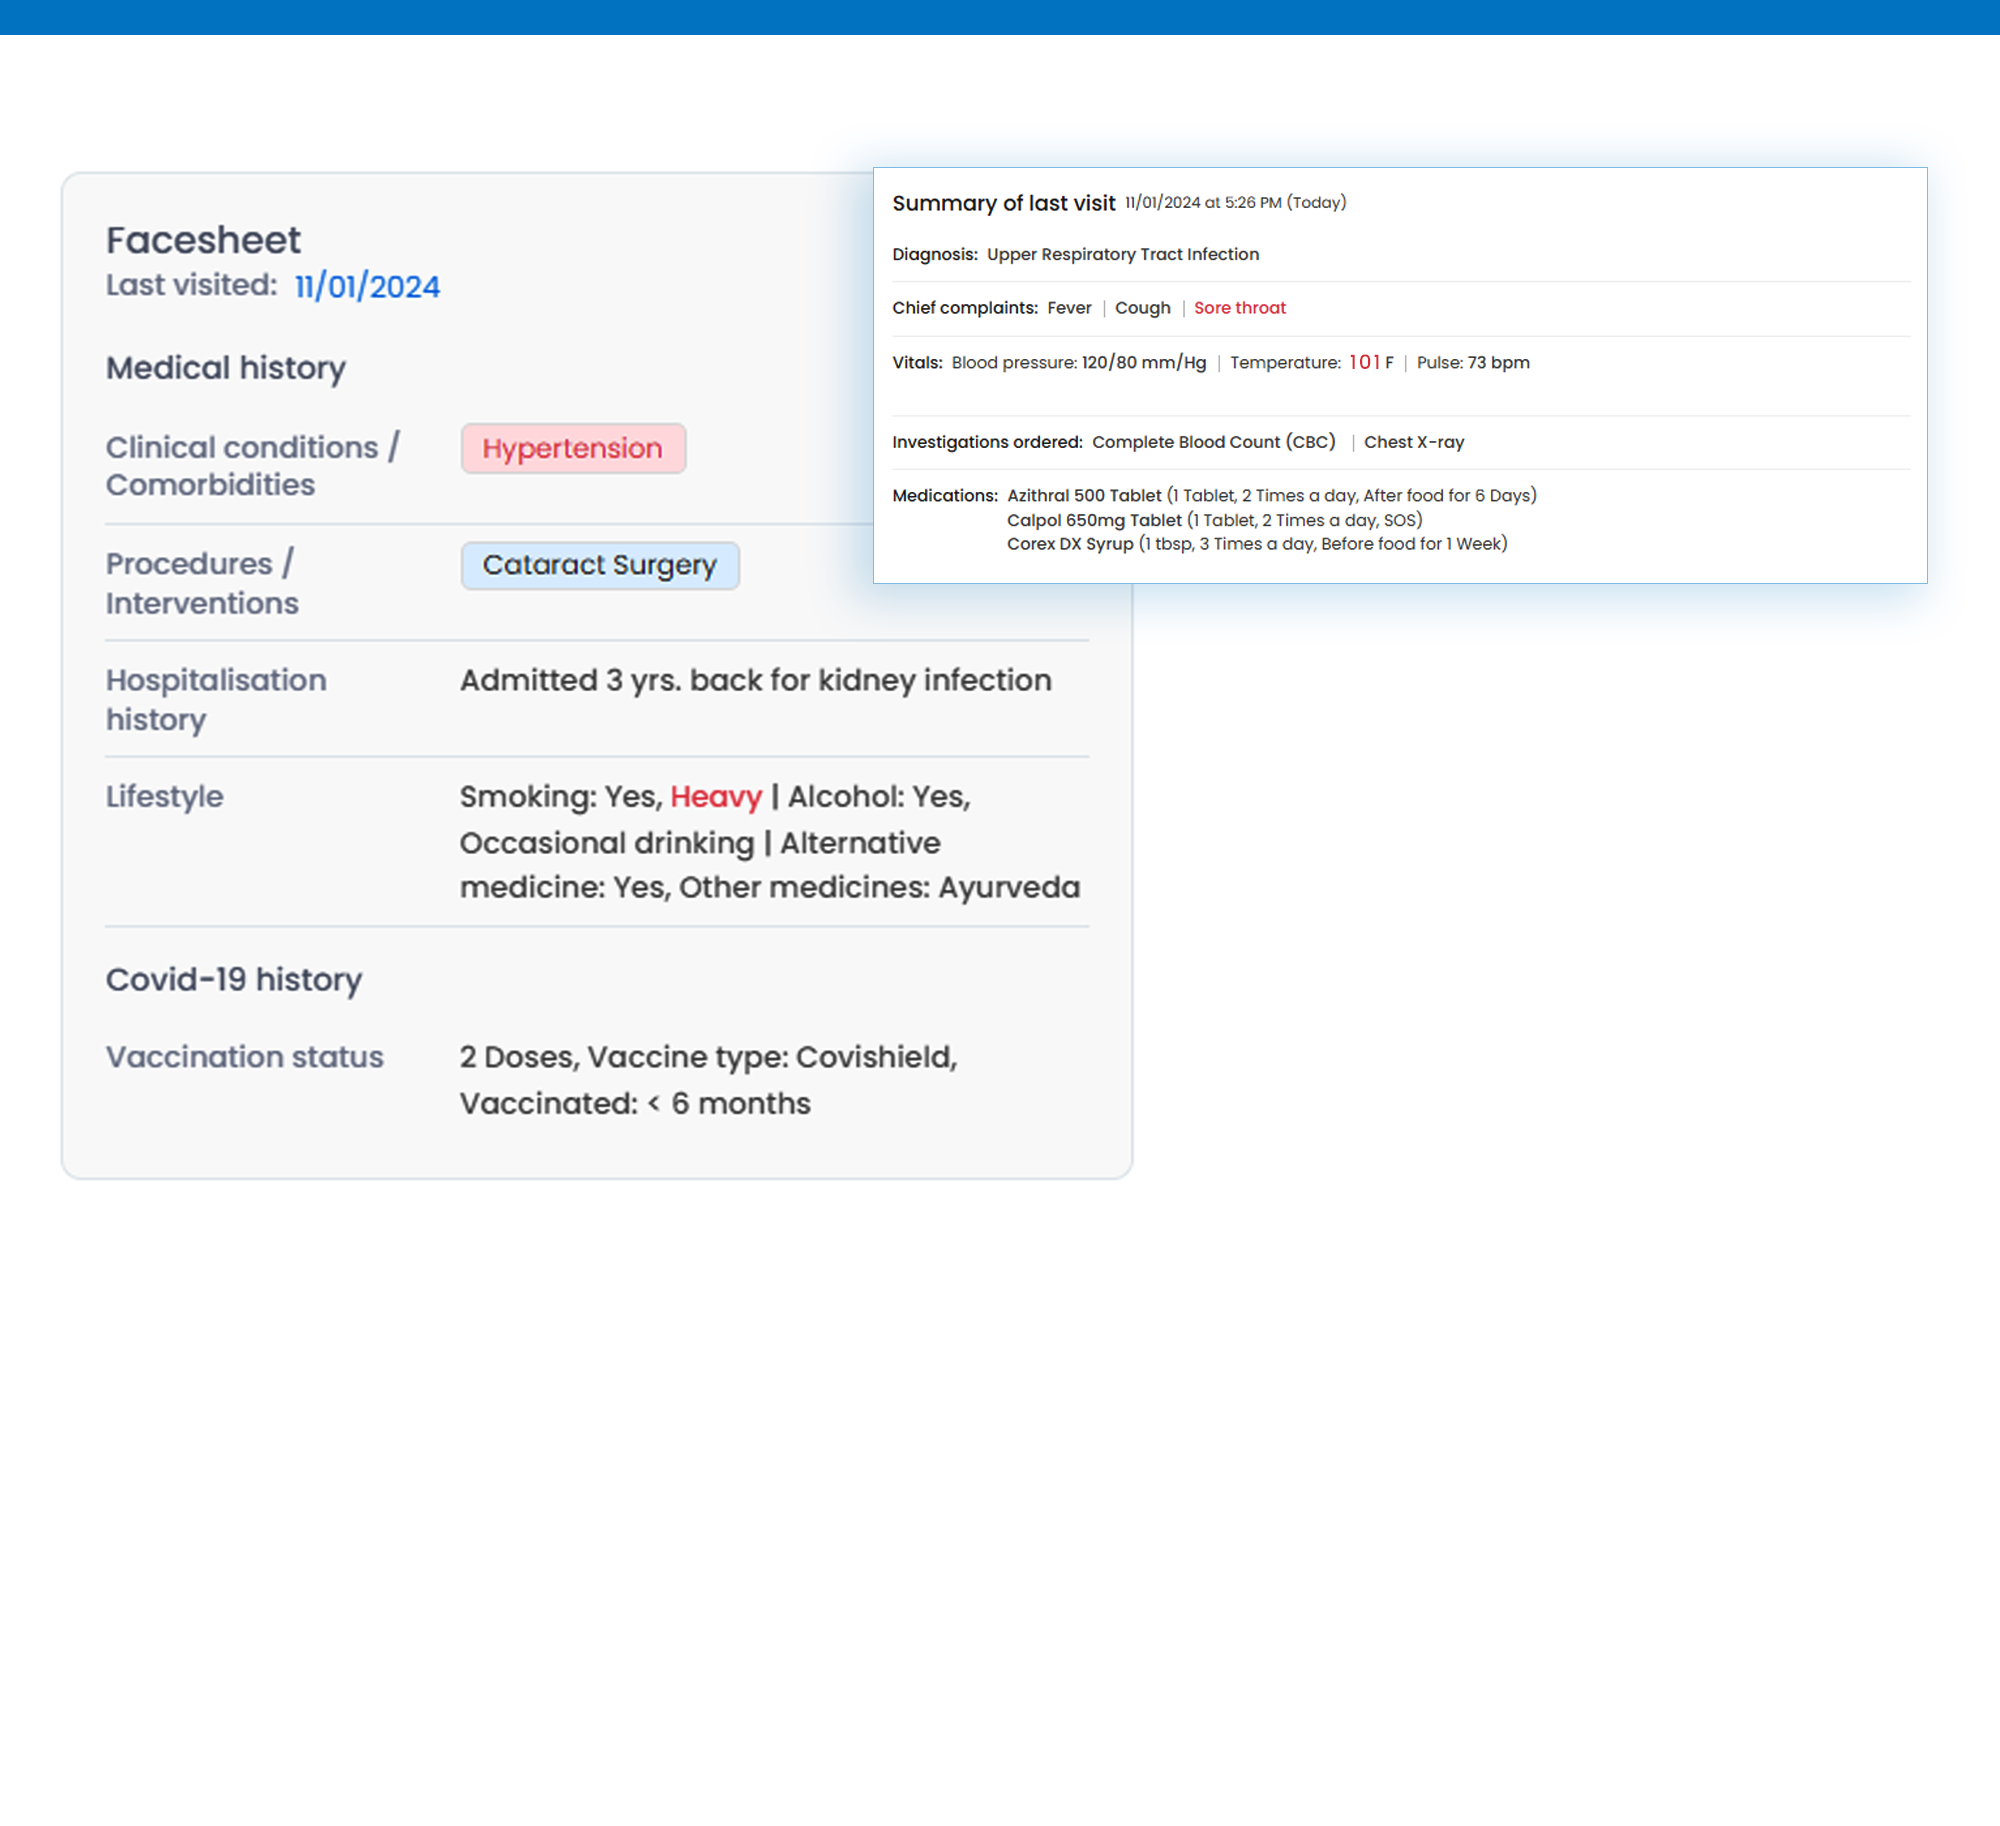
Task: Click the Upper Respiratory Tract Infection diagnosis
Action: (x=1122, y=254)
